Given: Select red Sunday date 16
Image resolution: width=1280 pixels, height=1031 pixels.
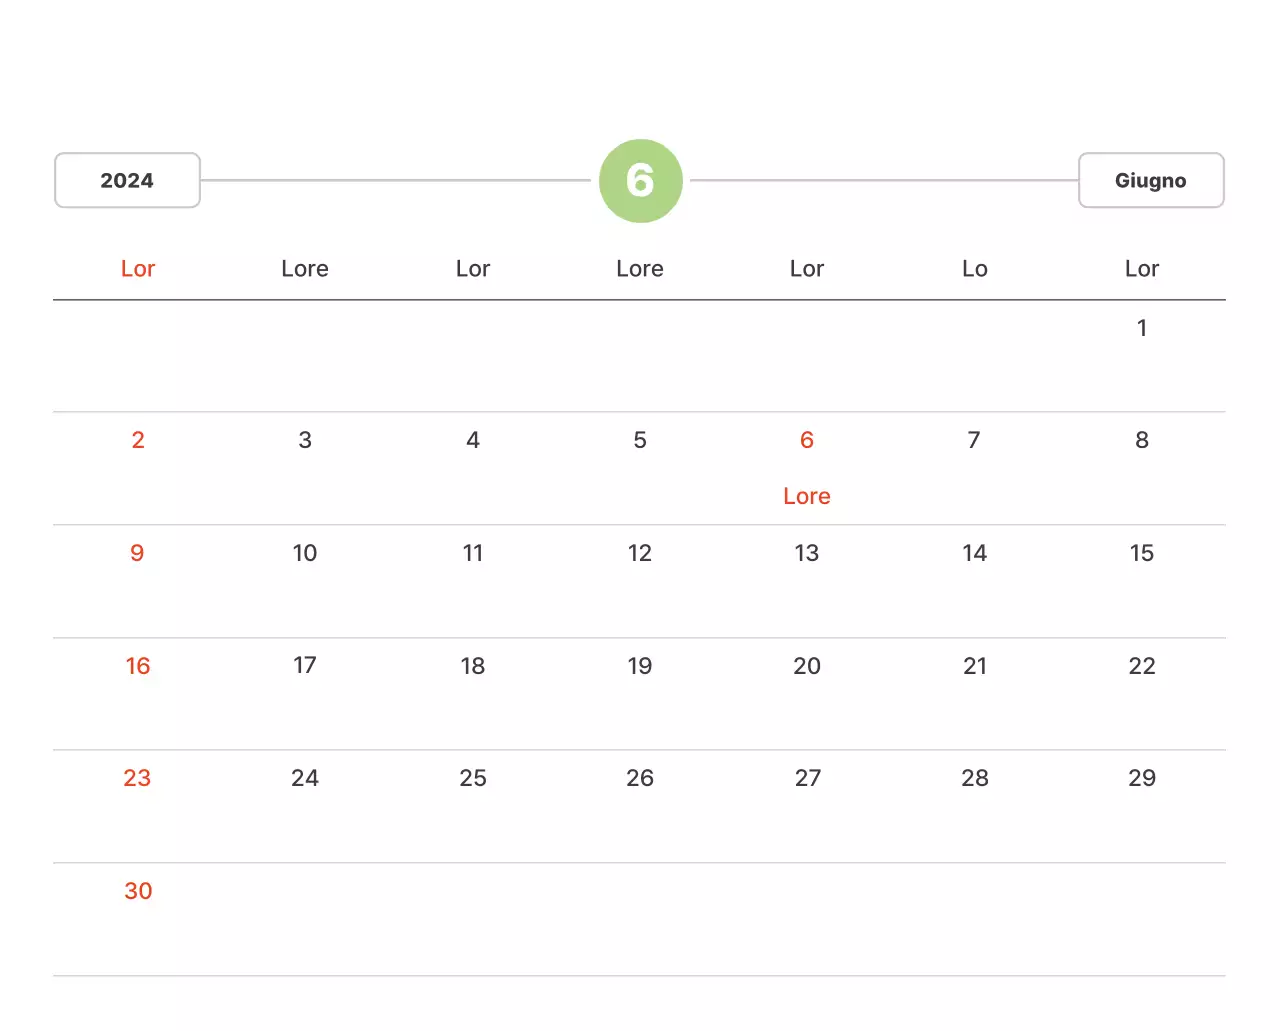Looking at the screenshot, I should 138,666.
